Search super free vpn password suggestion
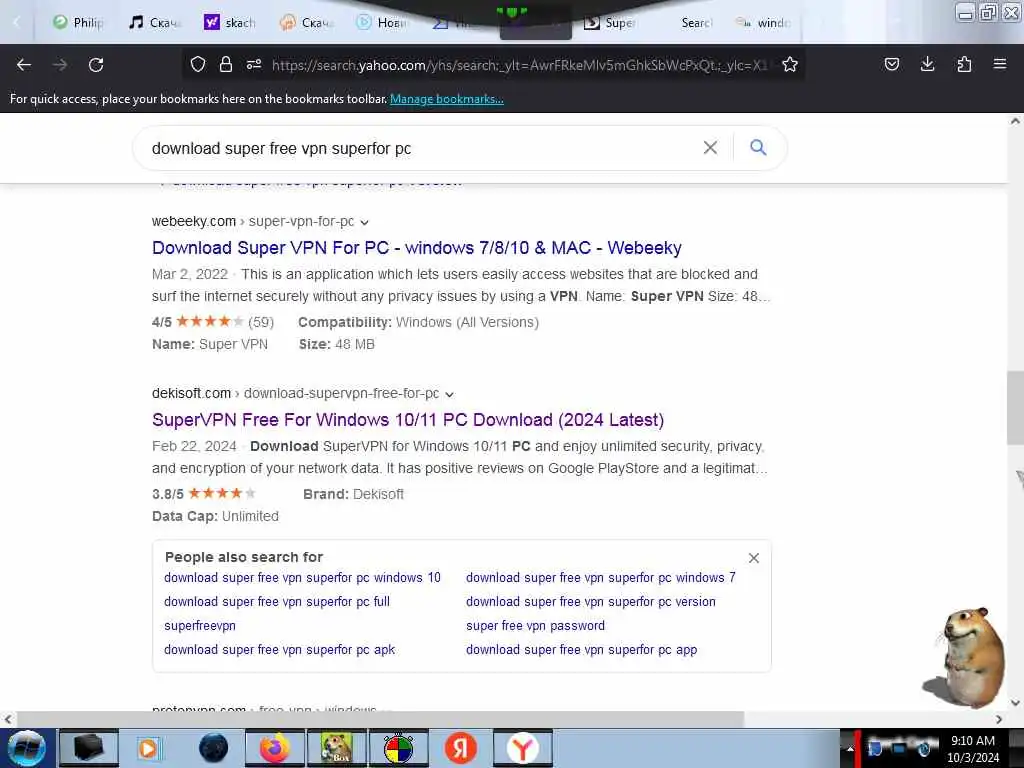This screenshot has height=768, width=1024. point(536,626)
